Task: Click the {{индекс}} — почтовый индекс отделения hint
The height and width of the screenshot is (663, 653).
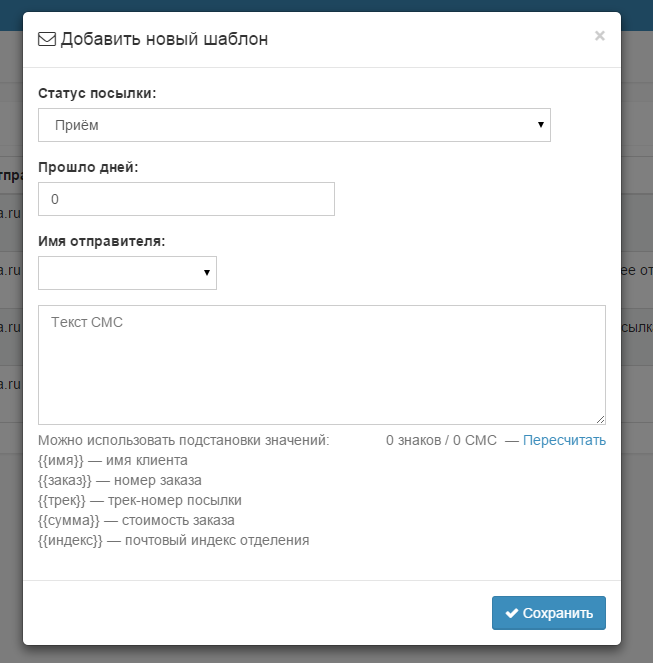Action: [x=173, y=540]
